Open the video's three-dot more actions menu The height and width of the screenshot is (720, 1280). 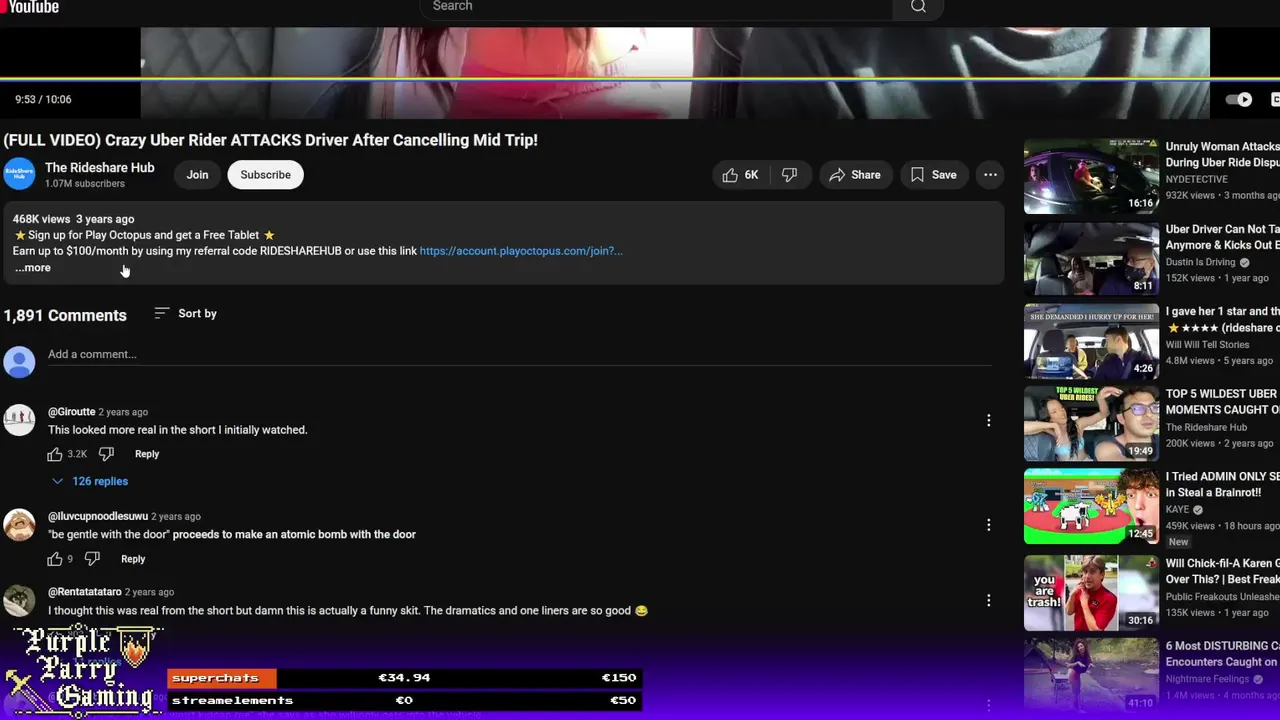tap(990, 175)
